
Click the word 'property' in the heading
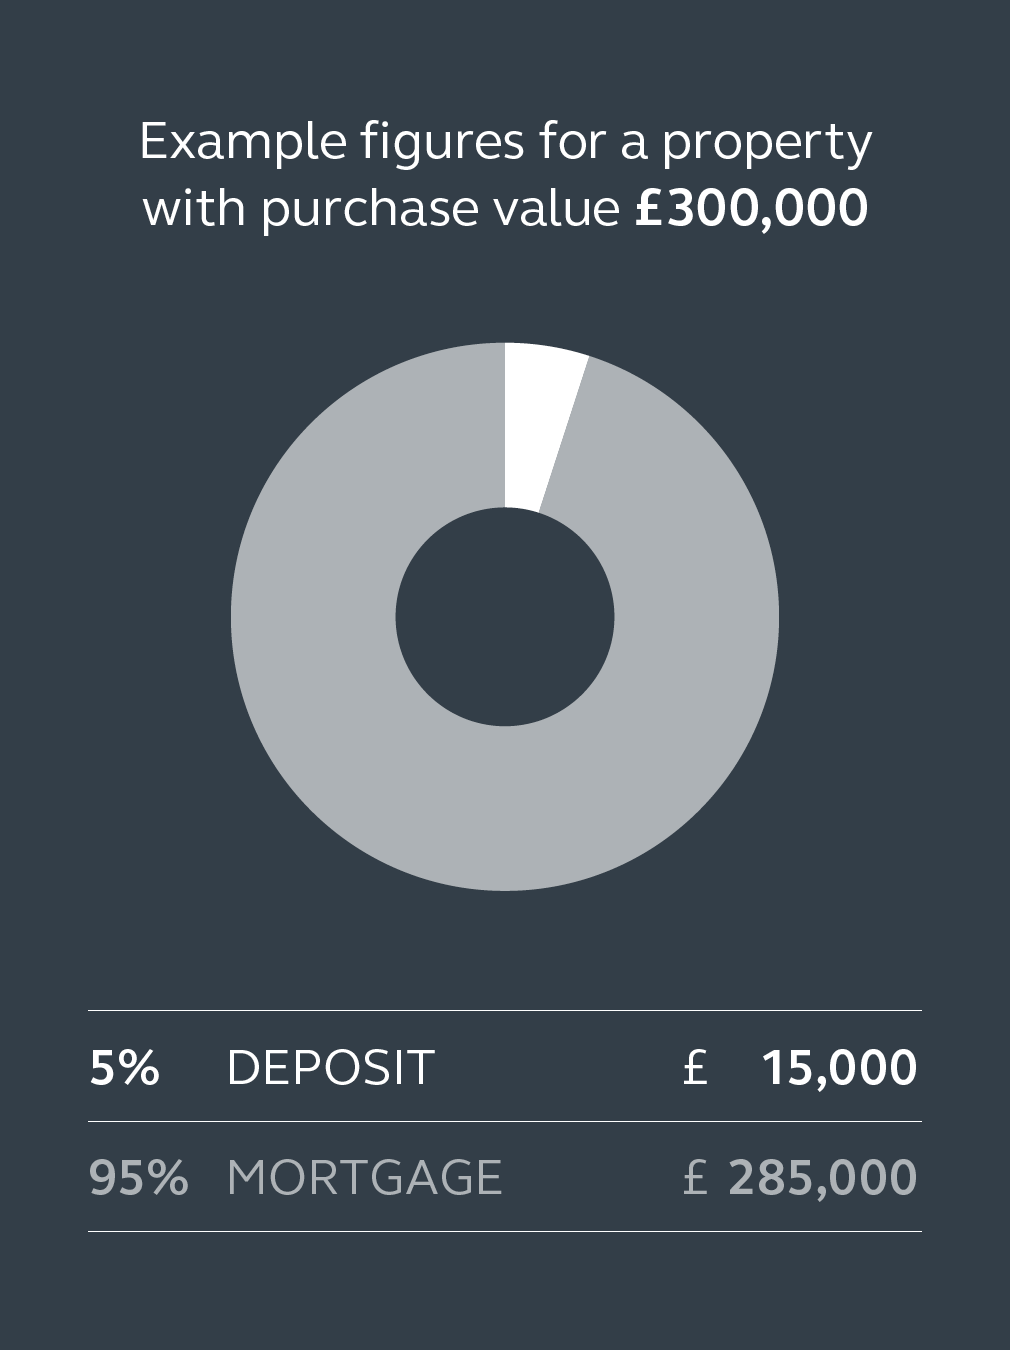767,145
